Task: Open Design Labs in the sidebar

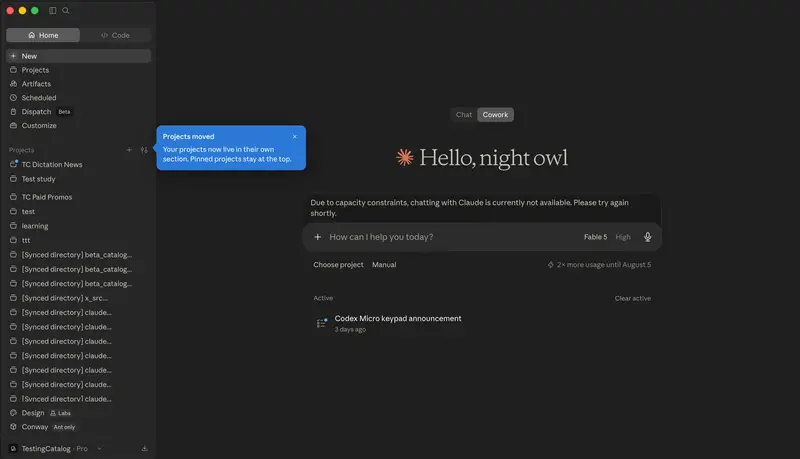Action: pyautogui.click(x=79, y=413)
